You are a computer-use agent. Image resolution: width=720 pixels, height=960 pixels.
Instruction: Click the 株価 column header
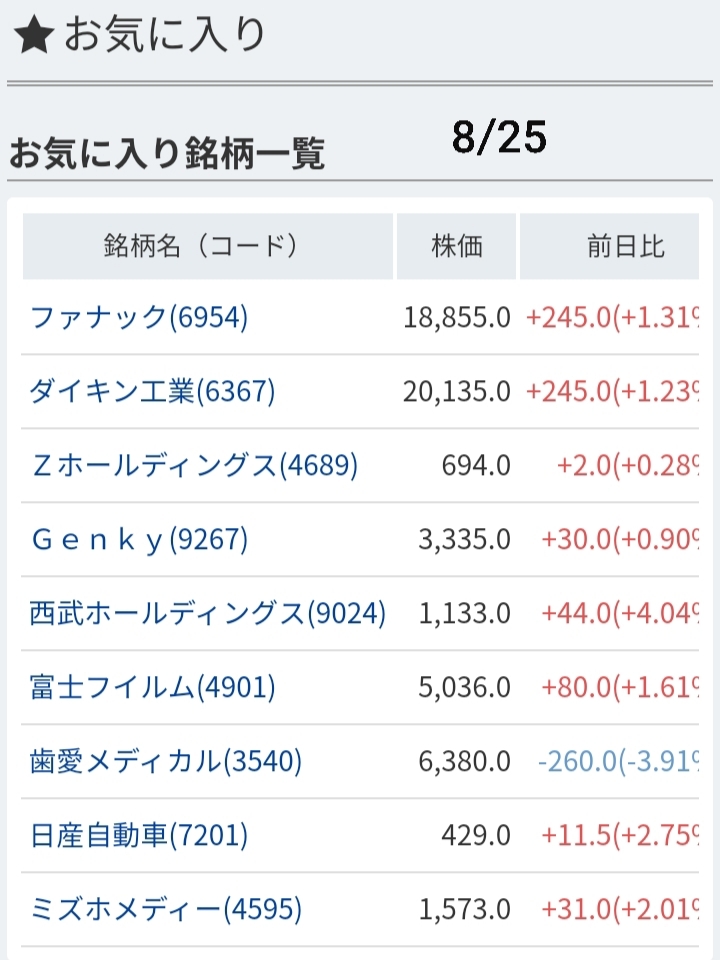point(456,246)
